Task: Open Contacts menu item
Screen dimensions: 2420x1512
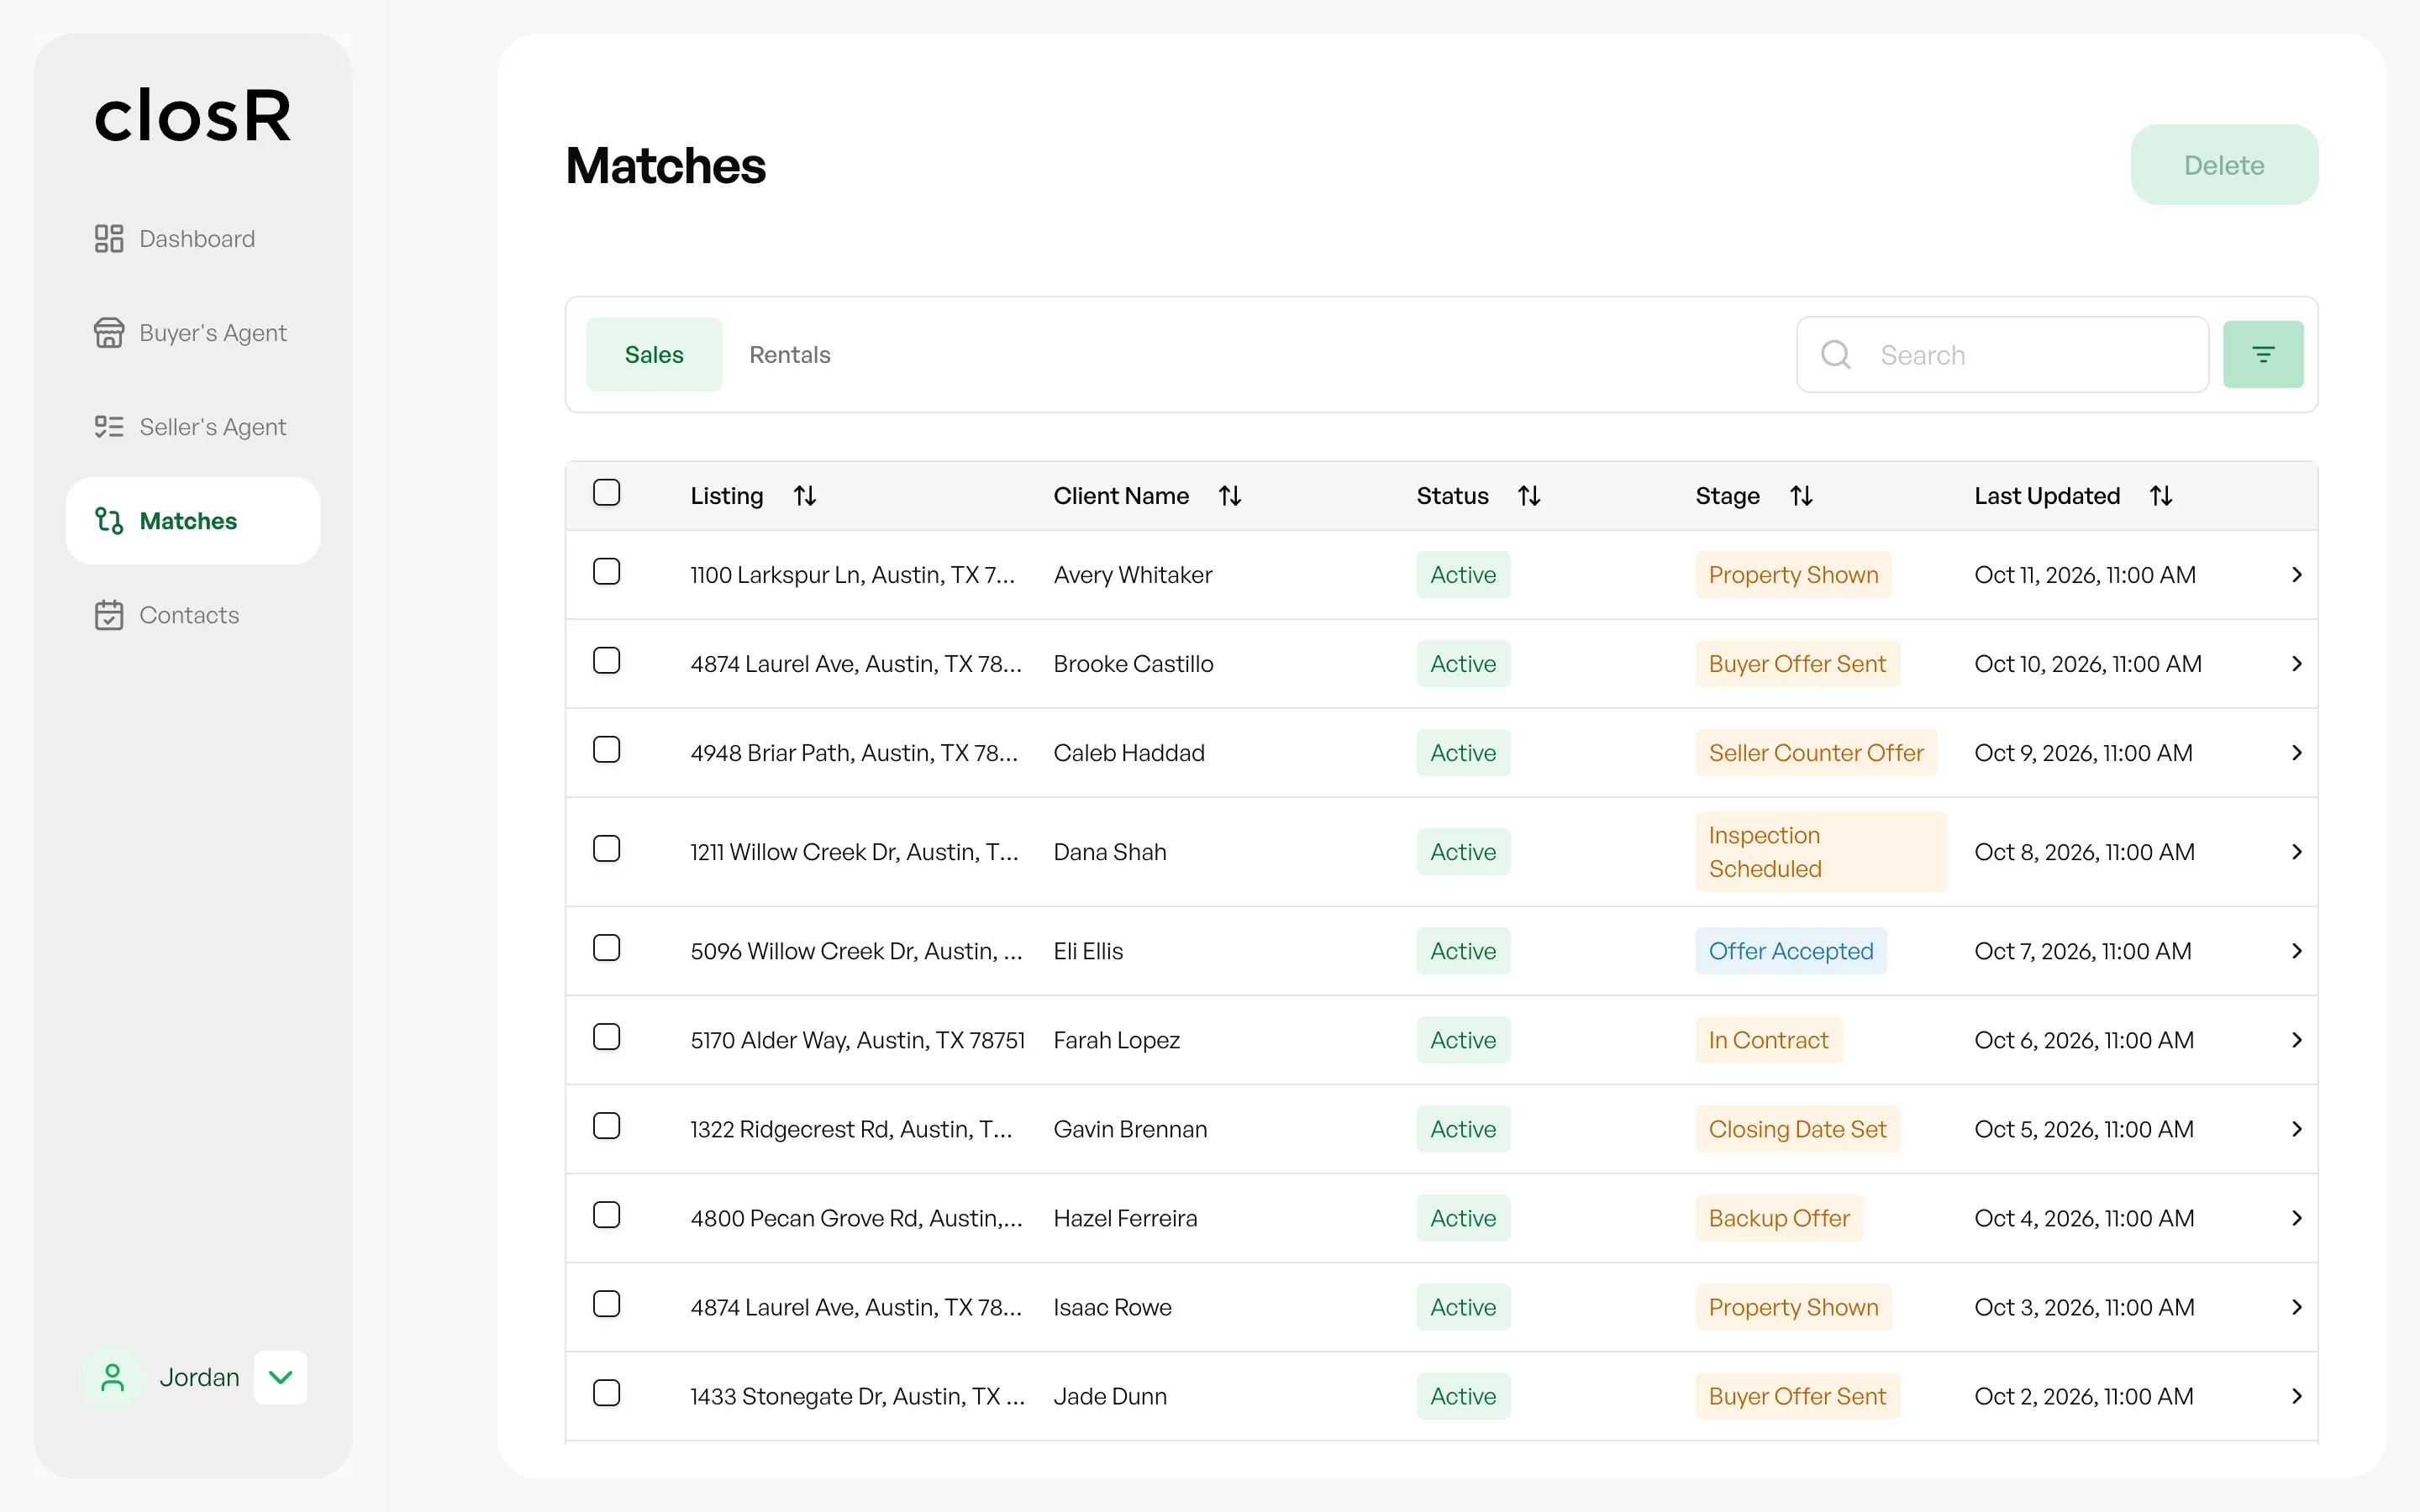Action: click(193, 615)
